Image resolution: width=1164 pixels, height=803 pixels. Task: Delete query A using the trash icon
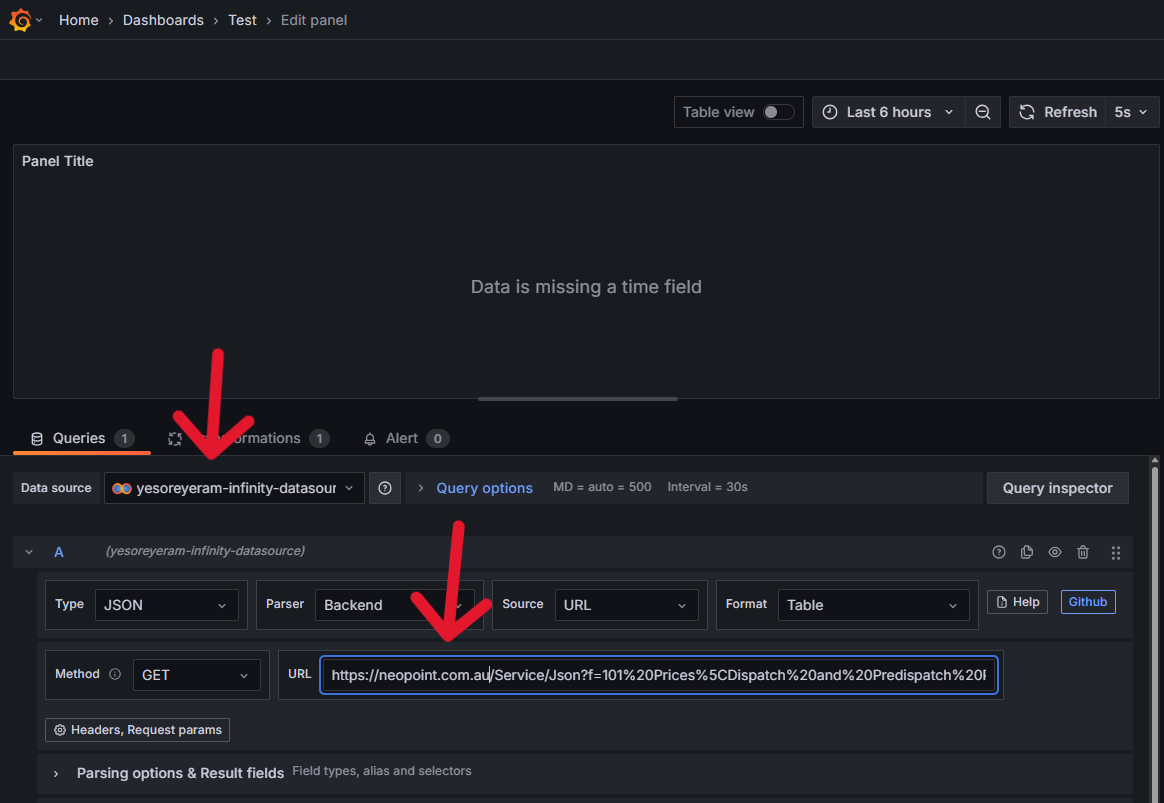tap(1083, 552)
